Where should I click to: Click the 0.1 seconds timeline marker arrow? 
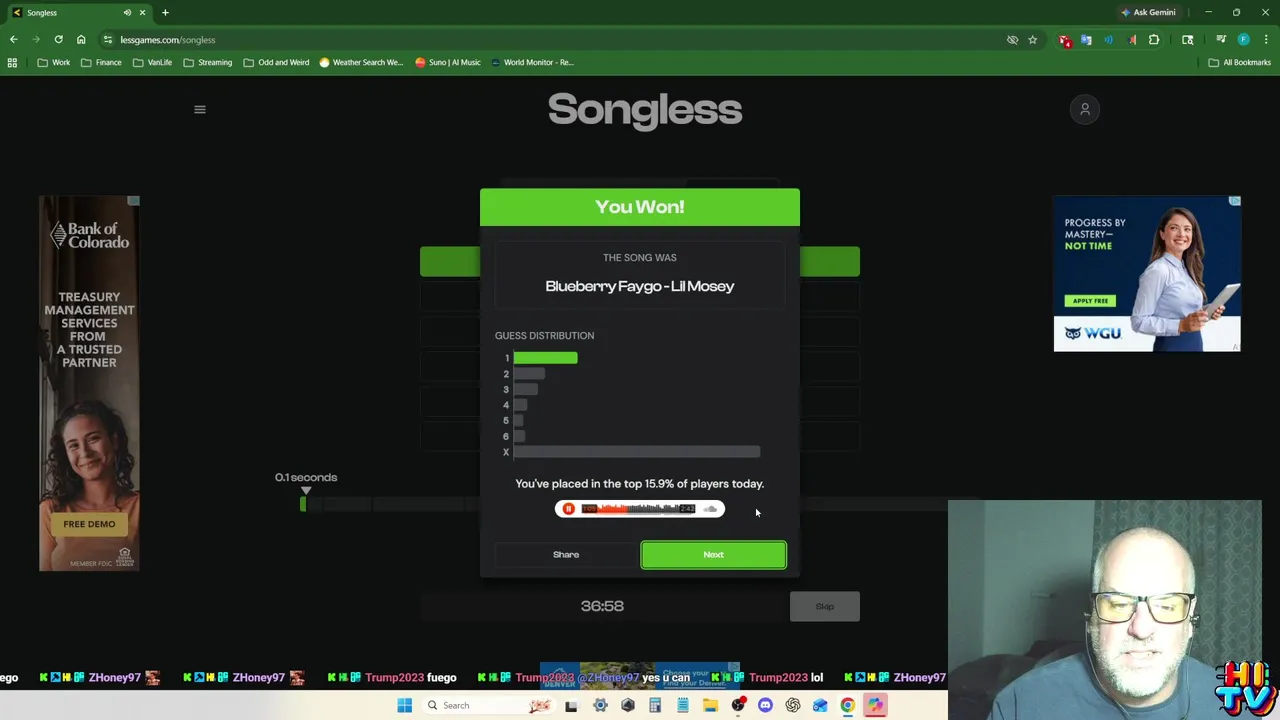(x=306, y=490)
